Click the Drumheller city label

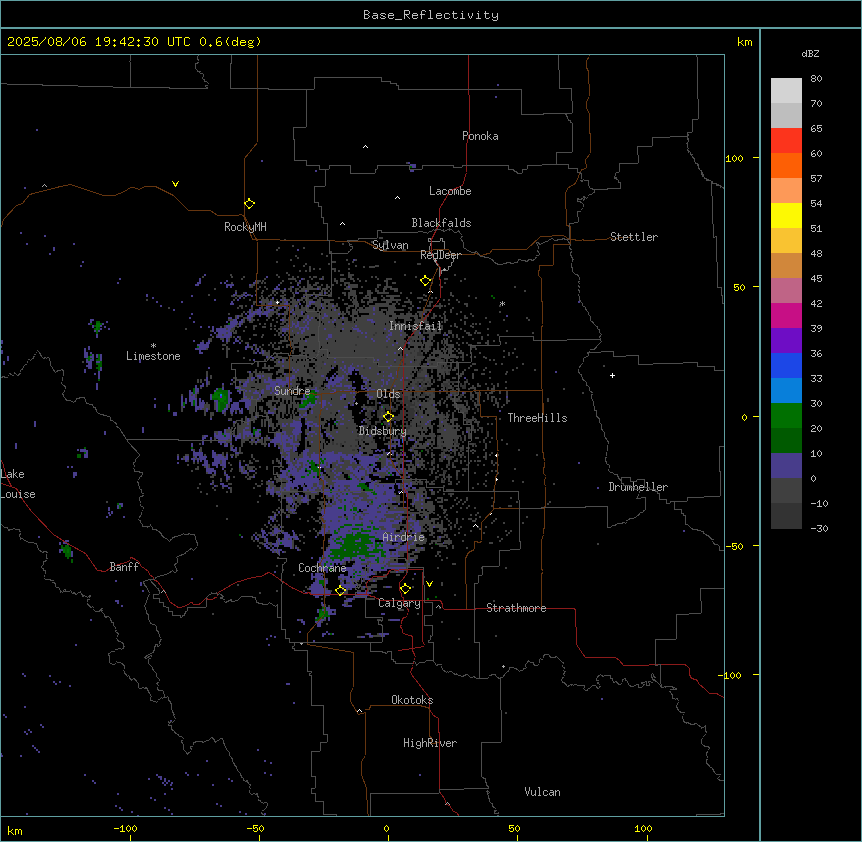(x=638, y=487)
